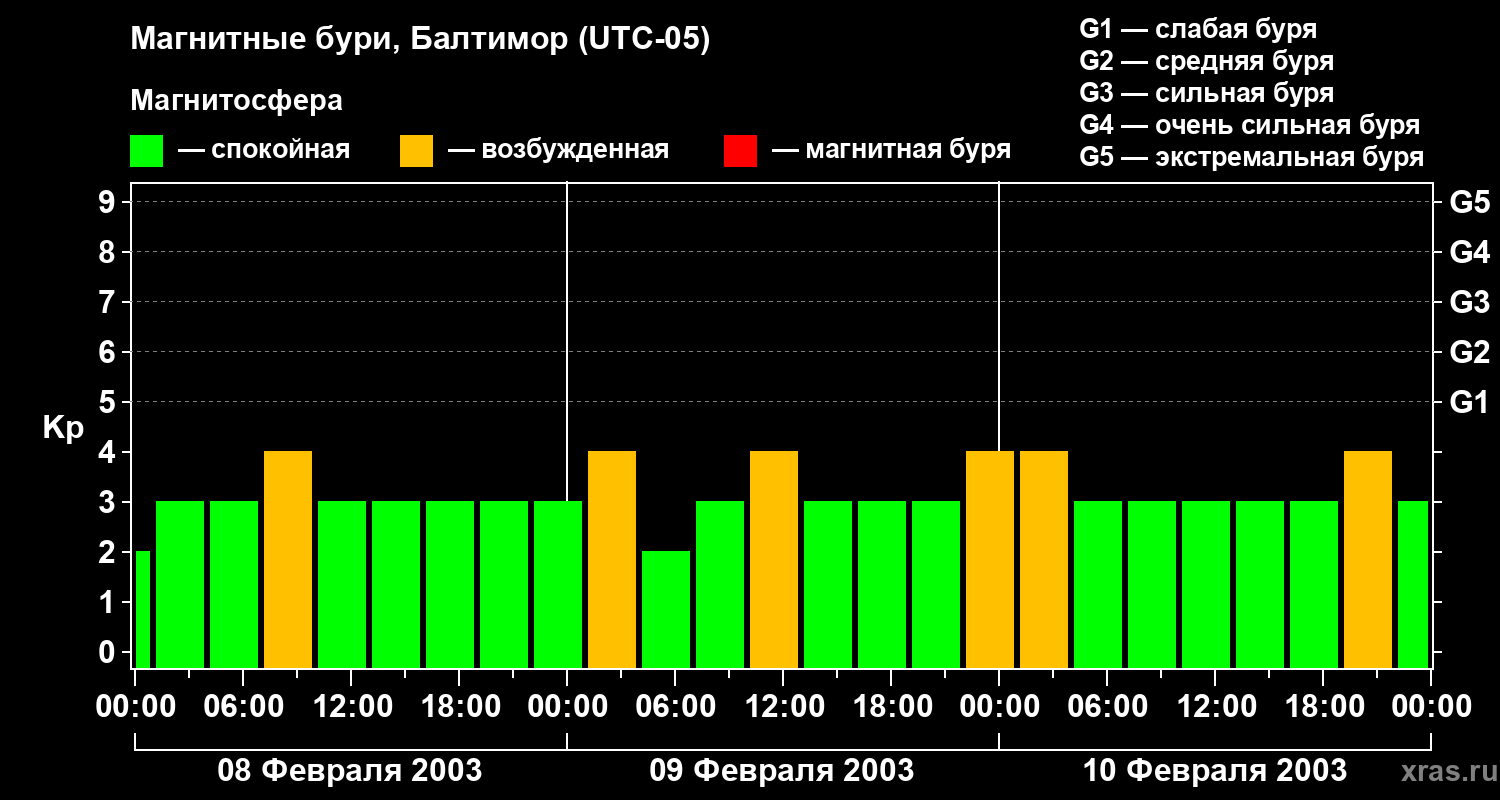Click the orange 'возбужденная' legend swatch
The image size is (1500, 800).
pyautogui.click(x=416, y=151)
